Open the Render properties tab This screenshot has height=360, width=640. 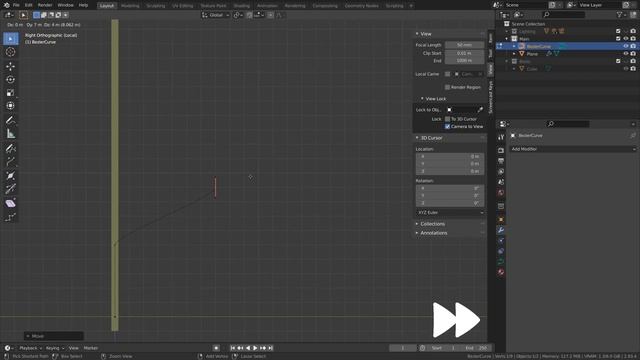[x=501, y=151]
